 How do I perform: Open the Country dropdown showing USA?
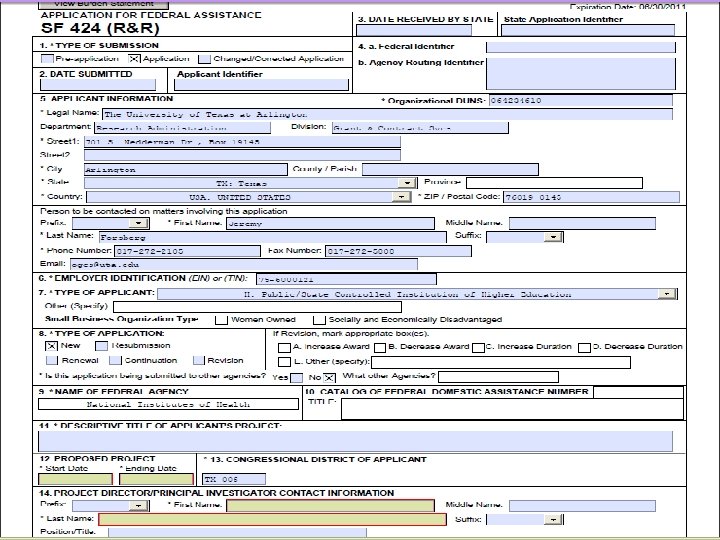pos(401,197)
